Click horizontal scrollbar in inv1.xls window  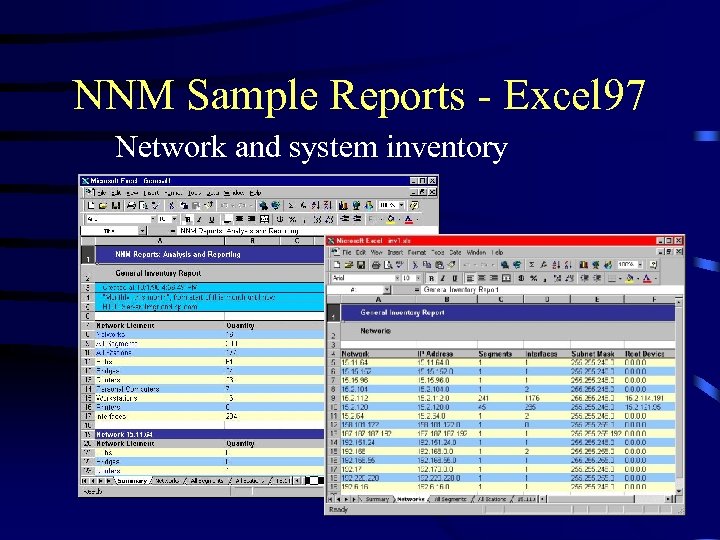point(610,499)
